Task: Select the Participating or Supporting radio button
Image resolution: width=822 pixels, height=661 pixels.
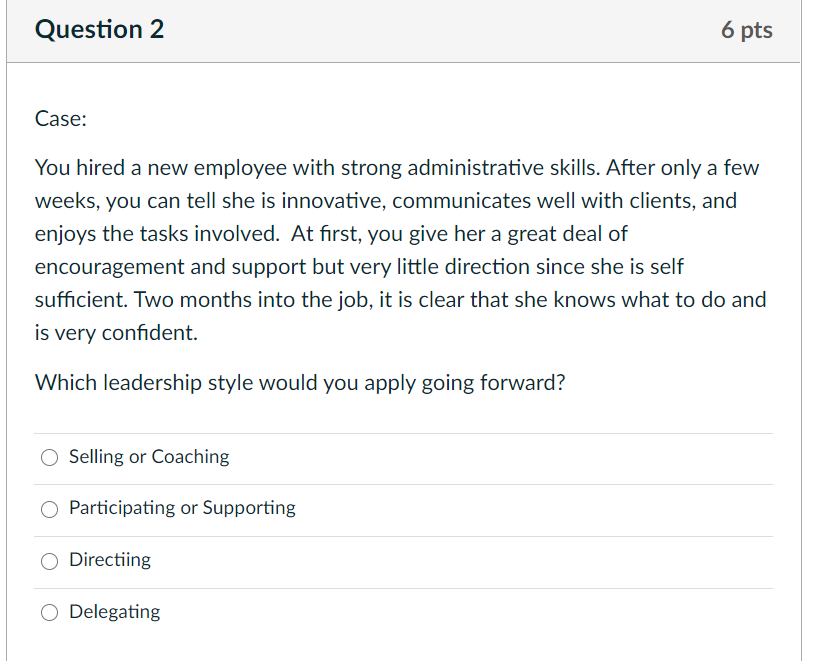Action: point(49,509)
